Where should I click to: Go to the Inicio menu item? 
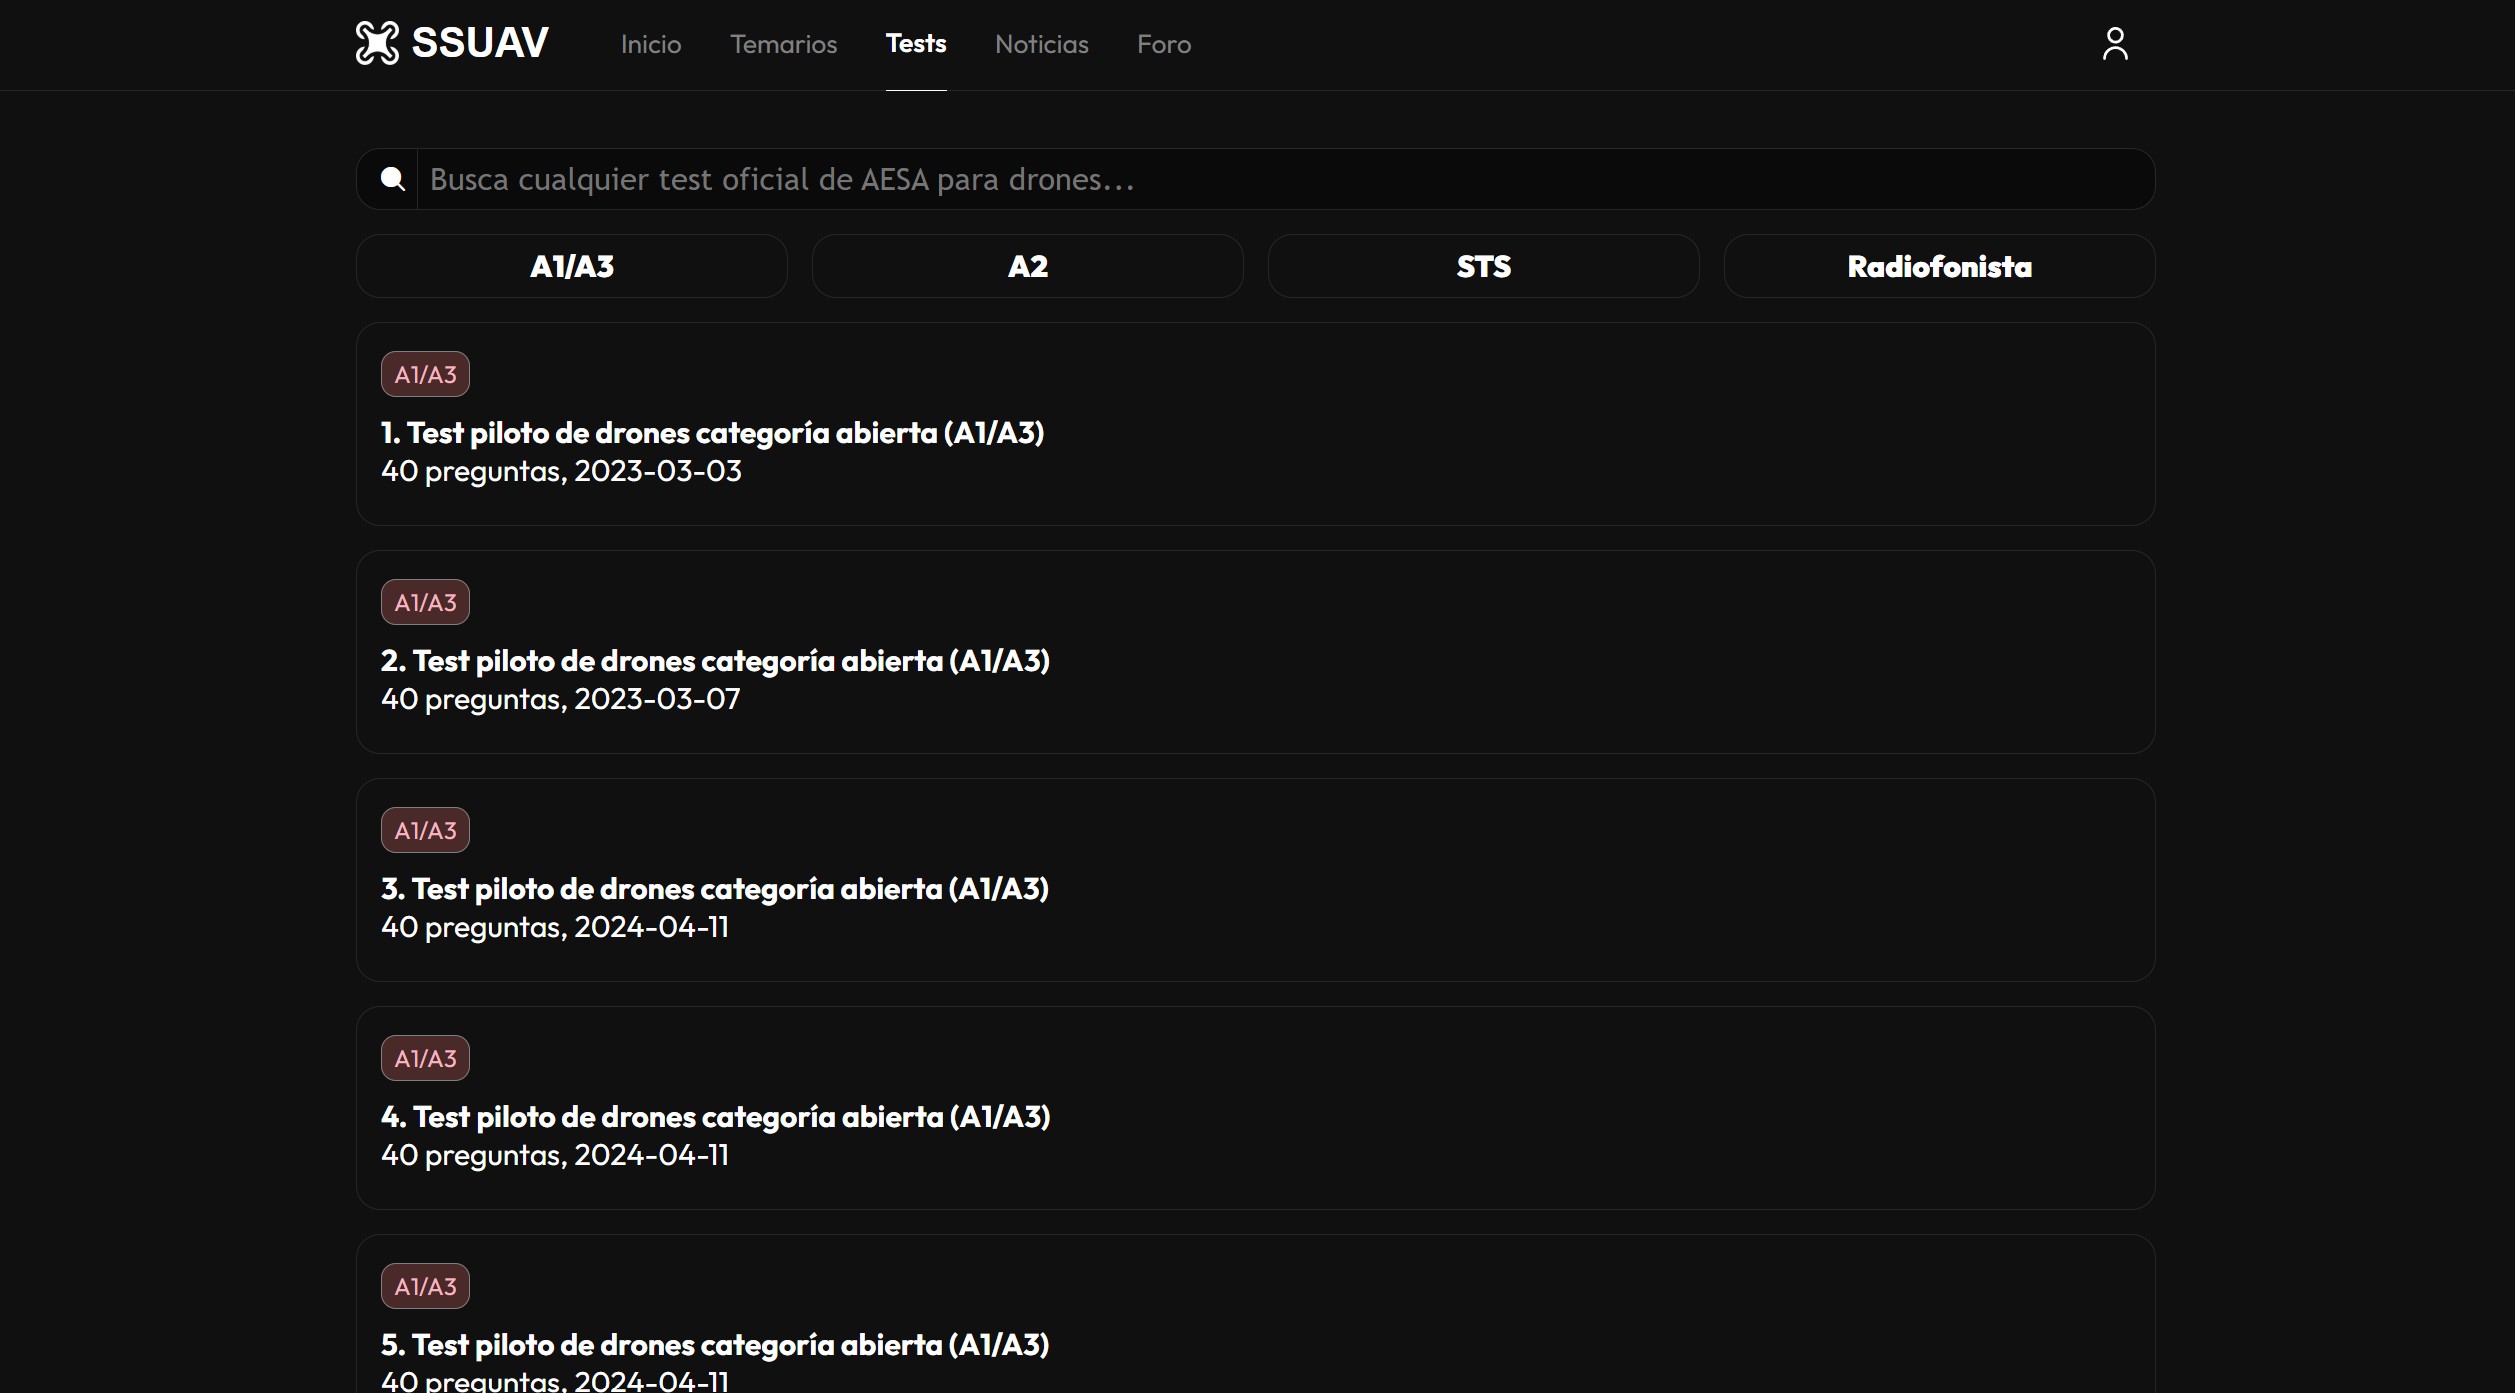click(650, 44)
